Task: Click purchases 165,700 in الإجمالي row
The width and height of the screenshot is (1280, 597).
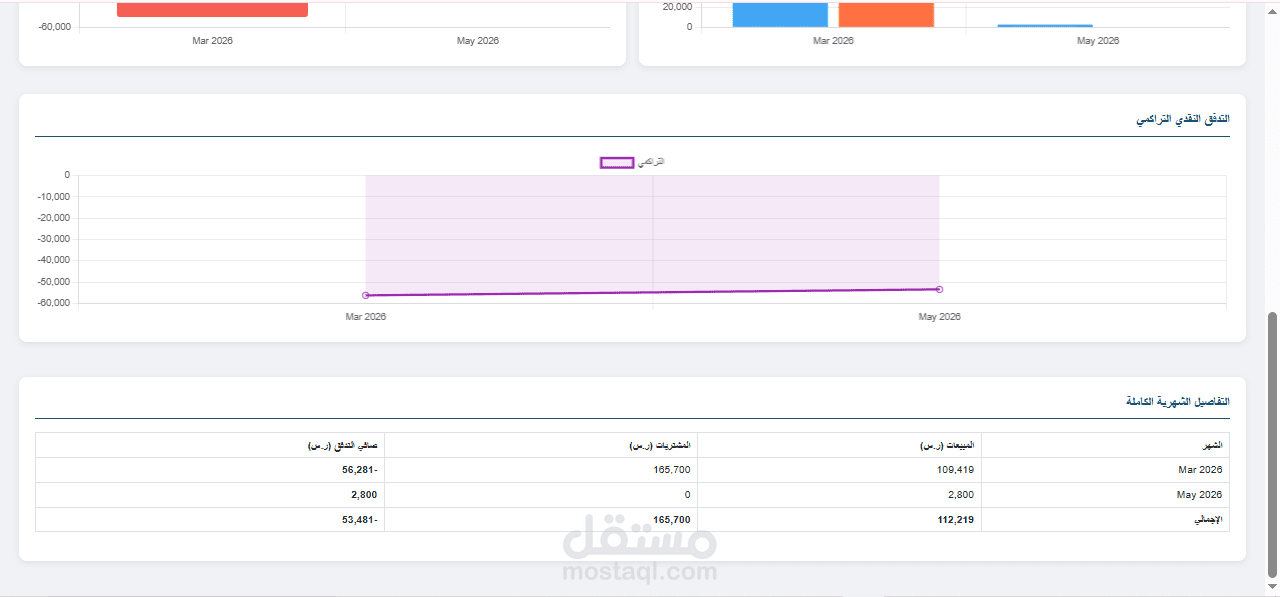Action: tap(671, 519)
